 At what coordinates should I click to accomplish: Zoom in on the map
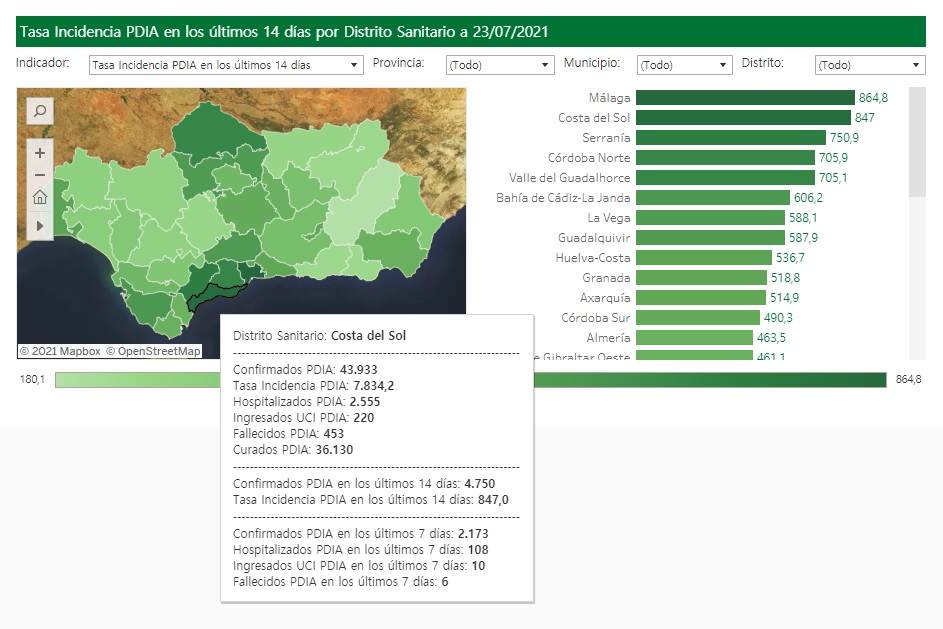coord(40,153)
